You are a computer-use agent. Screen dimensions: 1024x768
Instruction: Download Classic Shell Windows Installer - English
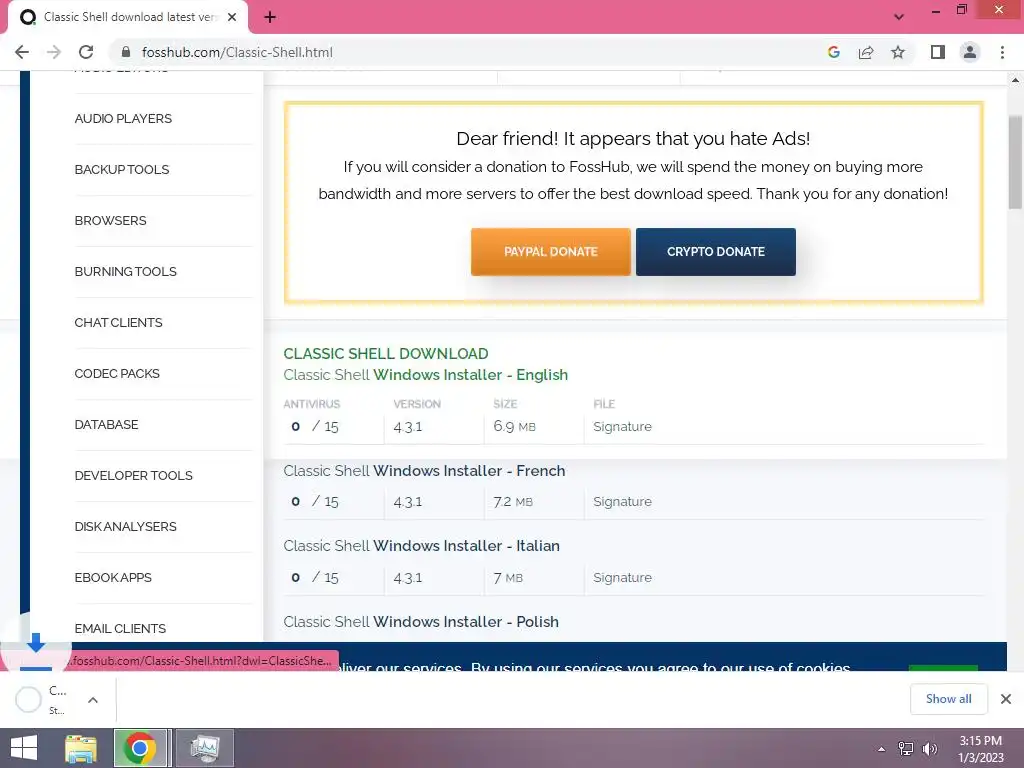coord(426,375)
